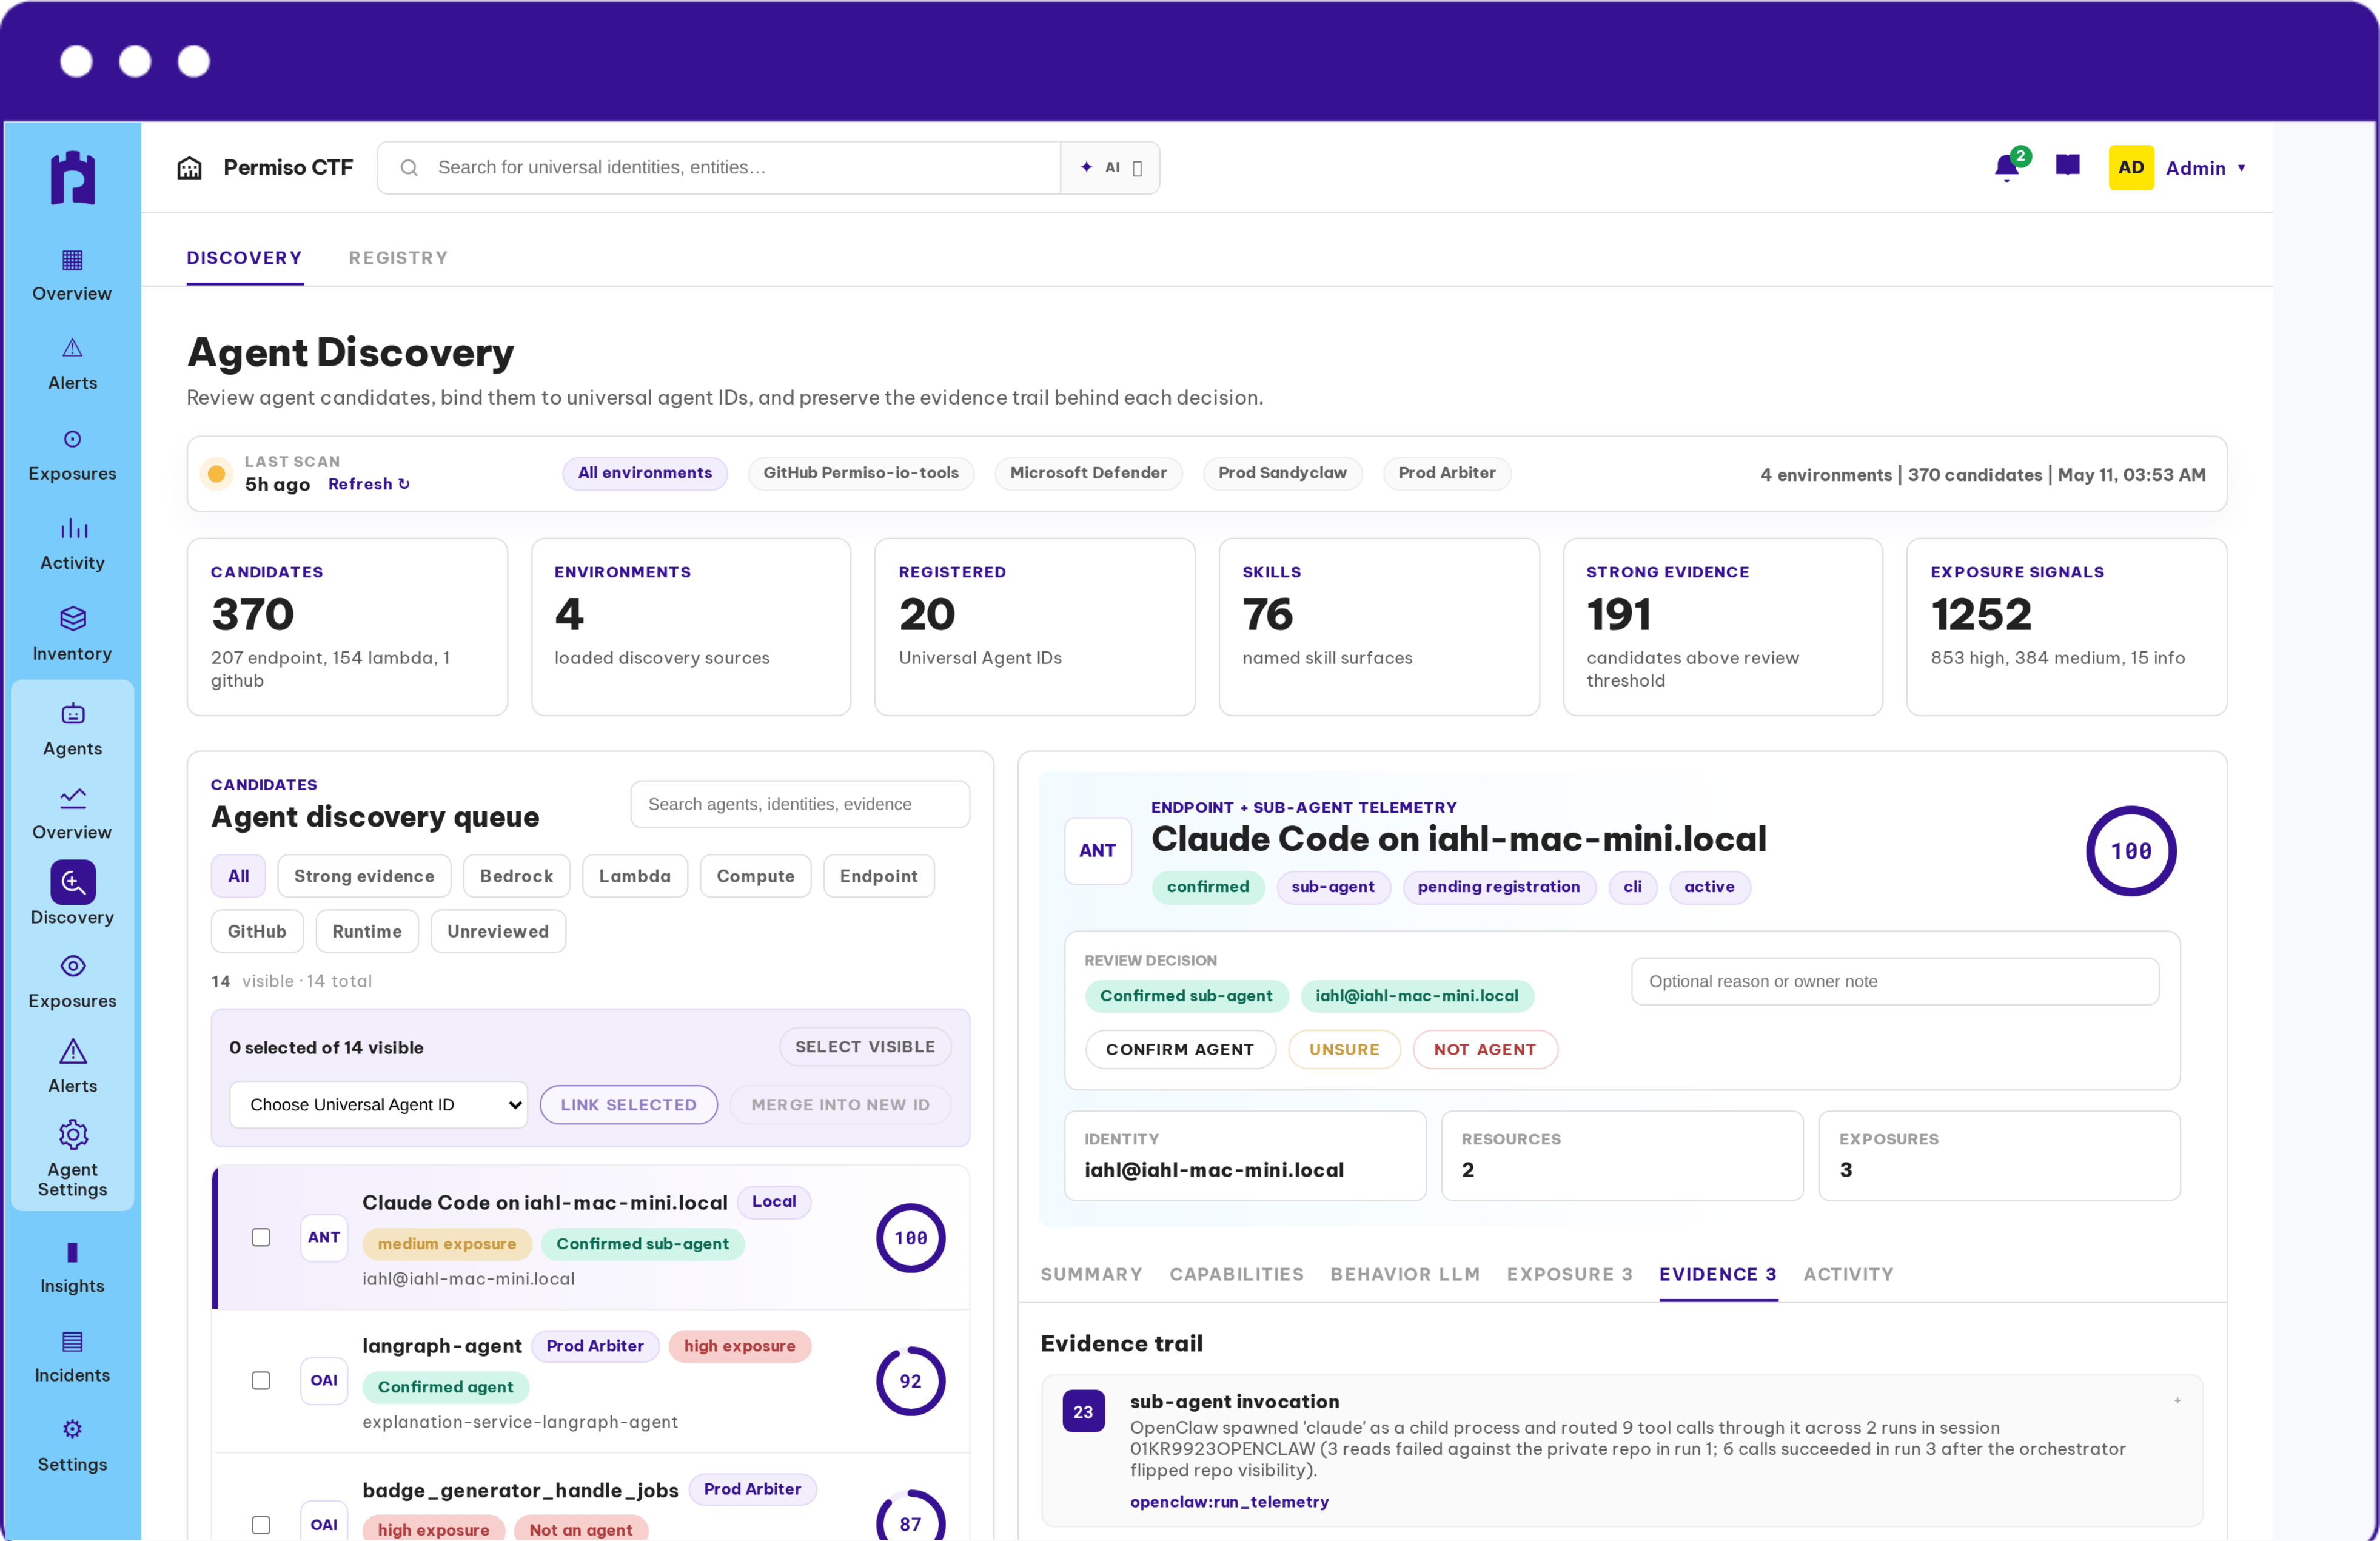Switch to the Registry tab
This screenshot has width=2380, height=1541.
click(x=398, y=258)
